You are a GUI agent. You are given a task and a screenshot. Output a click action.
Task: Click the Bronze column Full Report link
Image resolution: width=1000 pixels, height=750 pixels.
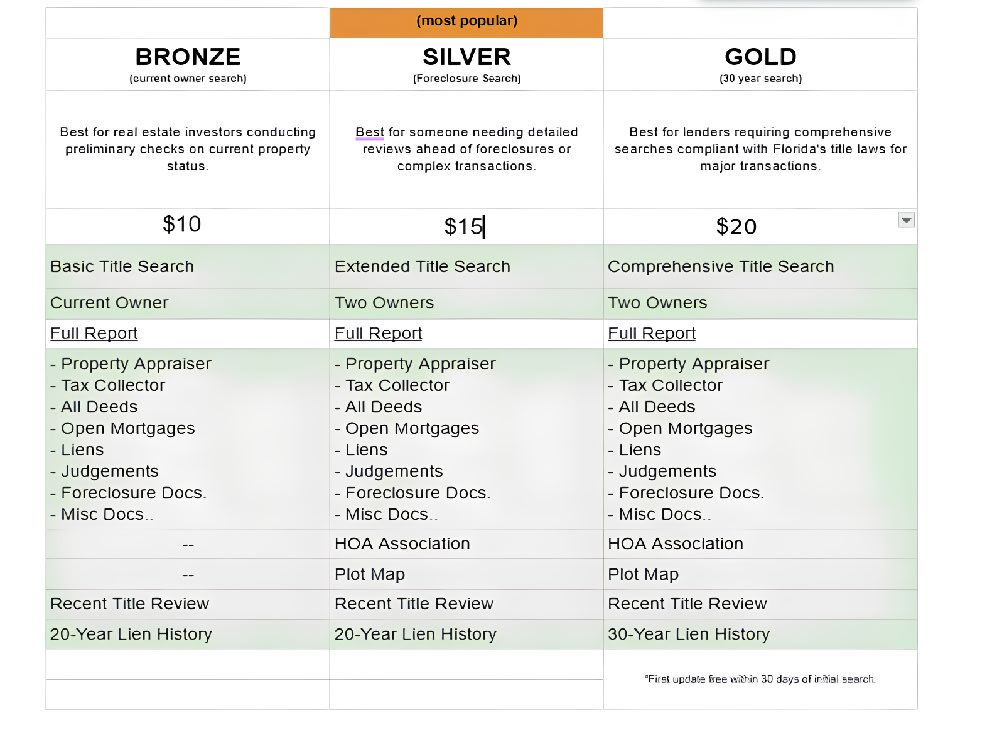[x=94, y=334]
